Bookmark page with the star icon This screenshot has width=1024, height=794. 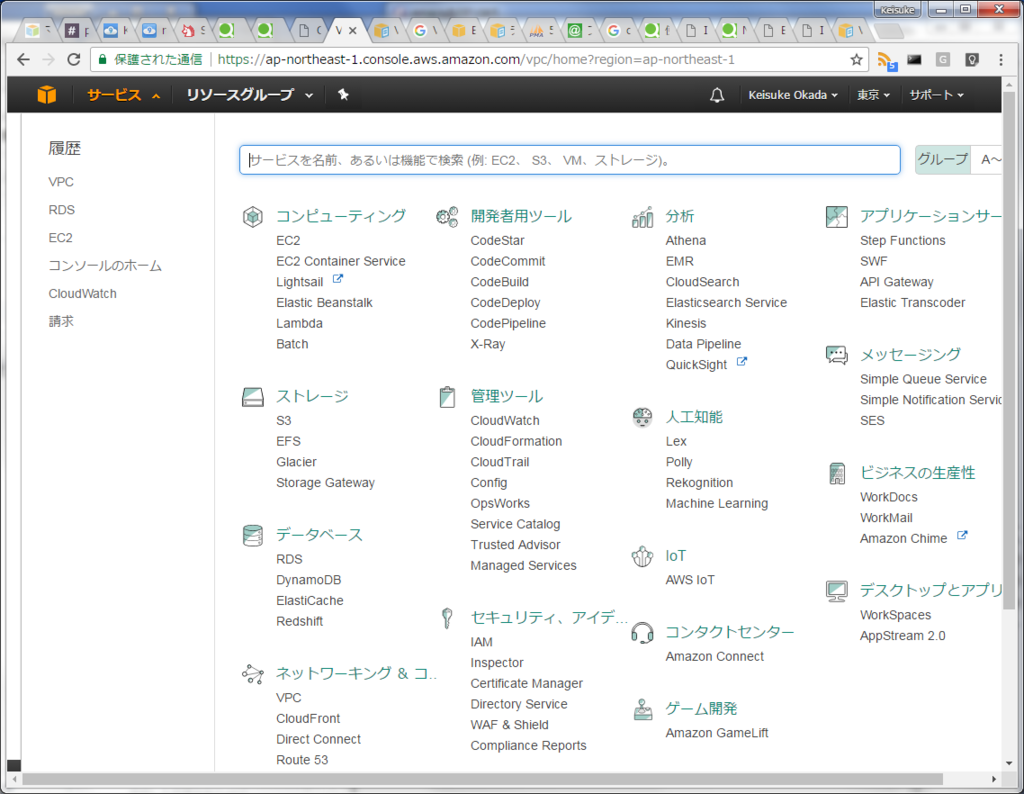(x=856, y=60)
